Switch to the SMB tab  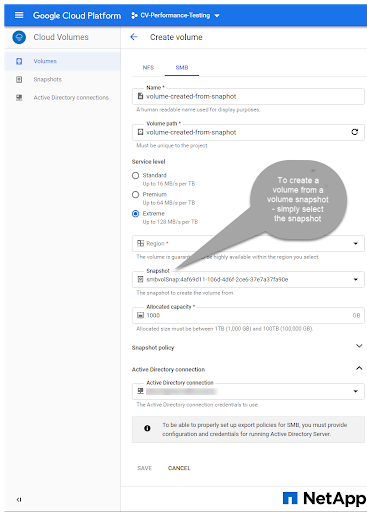pyautogui.click(x=182, y=67)
